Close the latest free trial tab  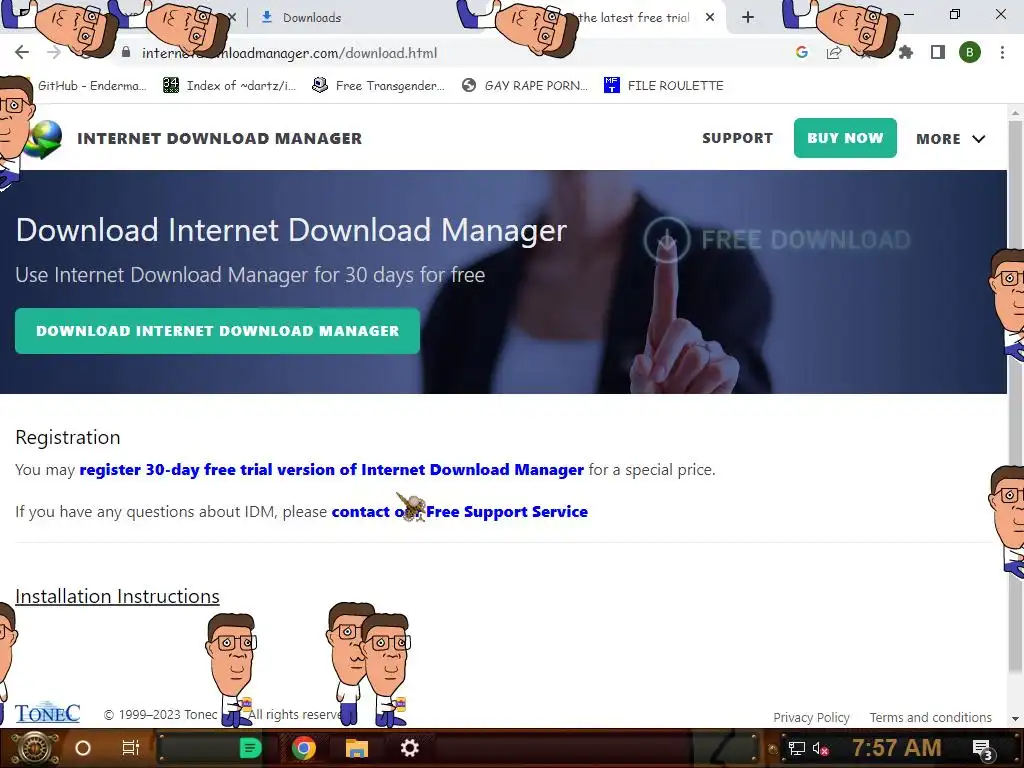[x=710, y=18]
